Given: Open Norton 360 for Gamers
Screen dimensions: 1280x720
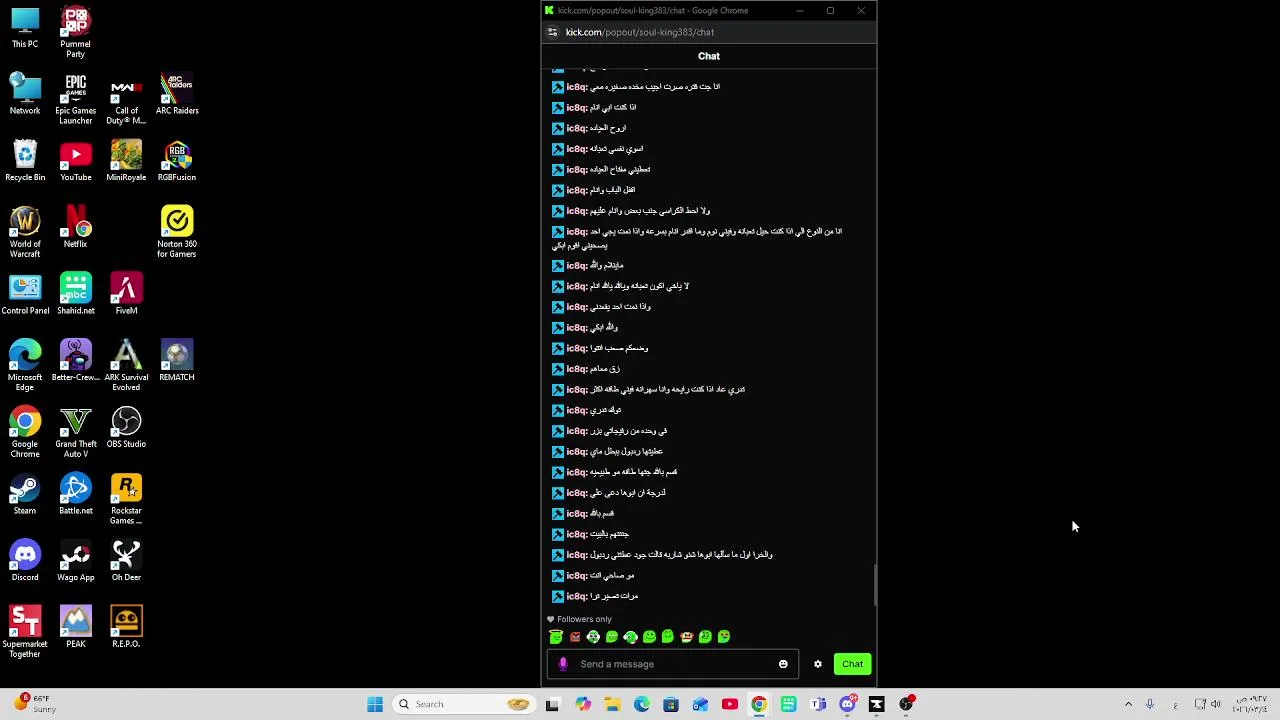Looking at the screenshot, I should (177, 232).
